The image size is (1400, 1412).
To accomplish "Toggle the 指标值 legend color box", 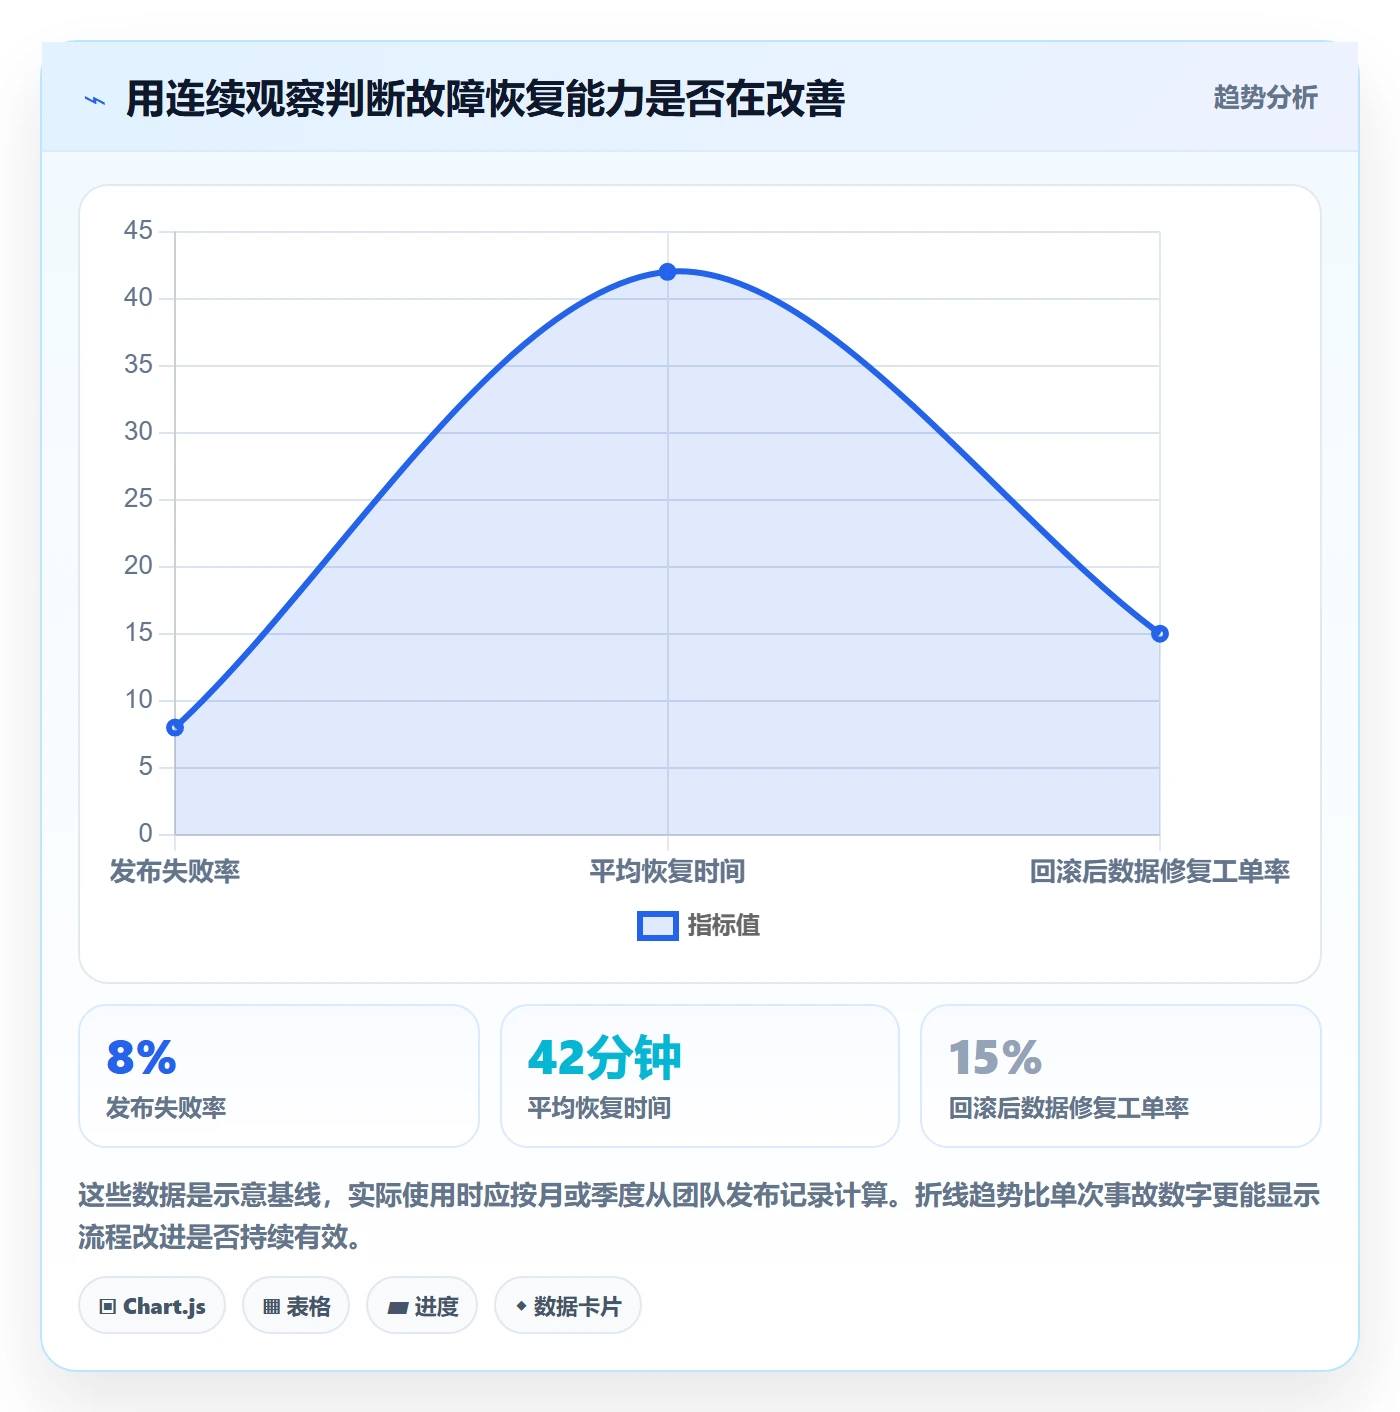I will tap(658, 926).
